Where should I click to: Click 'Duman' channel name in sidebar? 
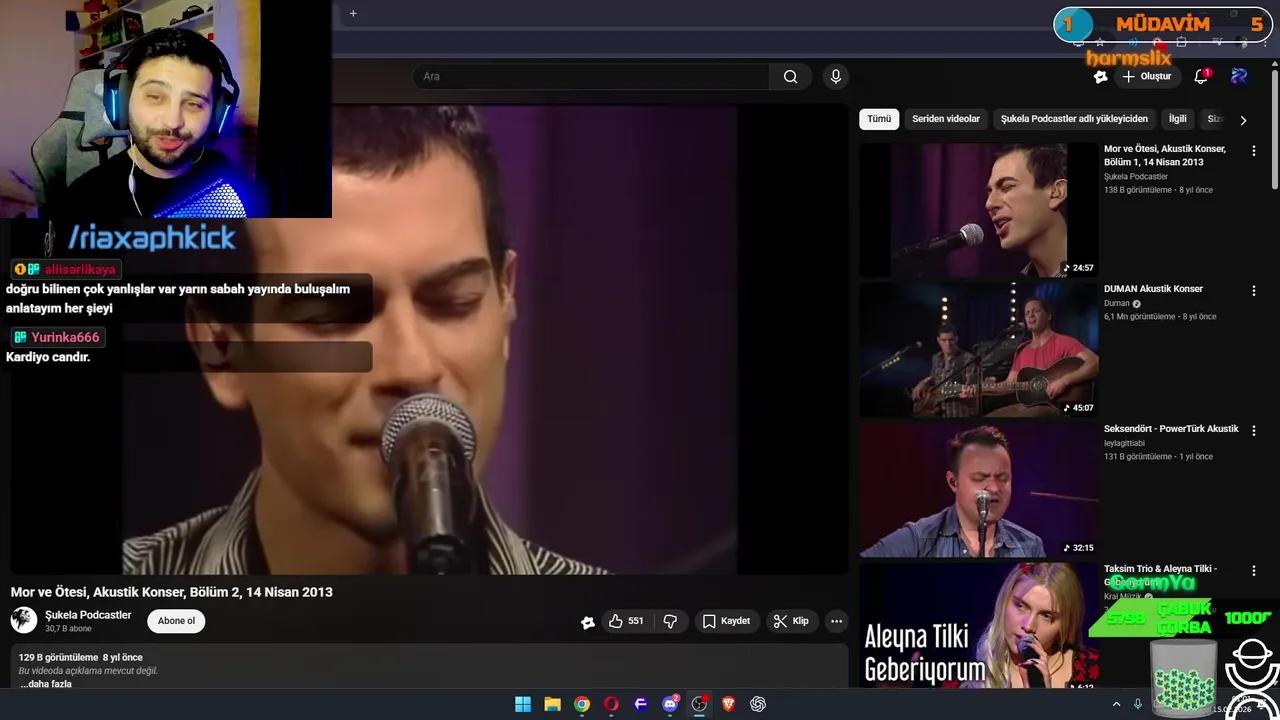coord(1116,303)
